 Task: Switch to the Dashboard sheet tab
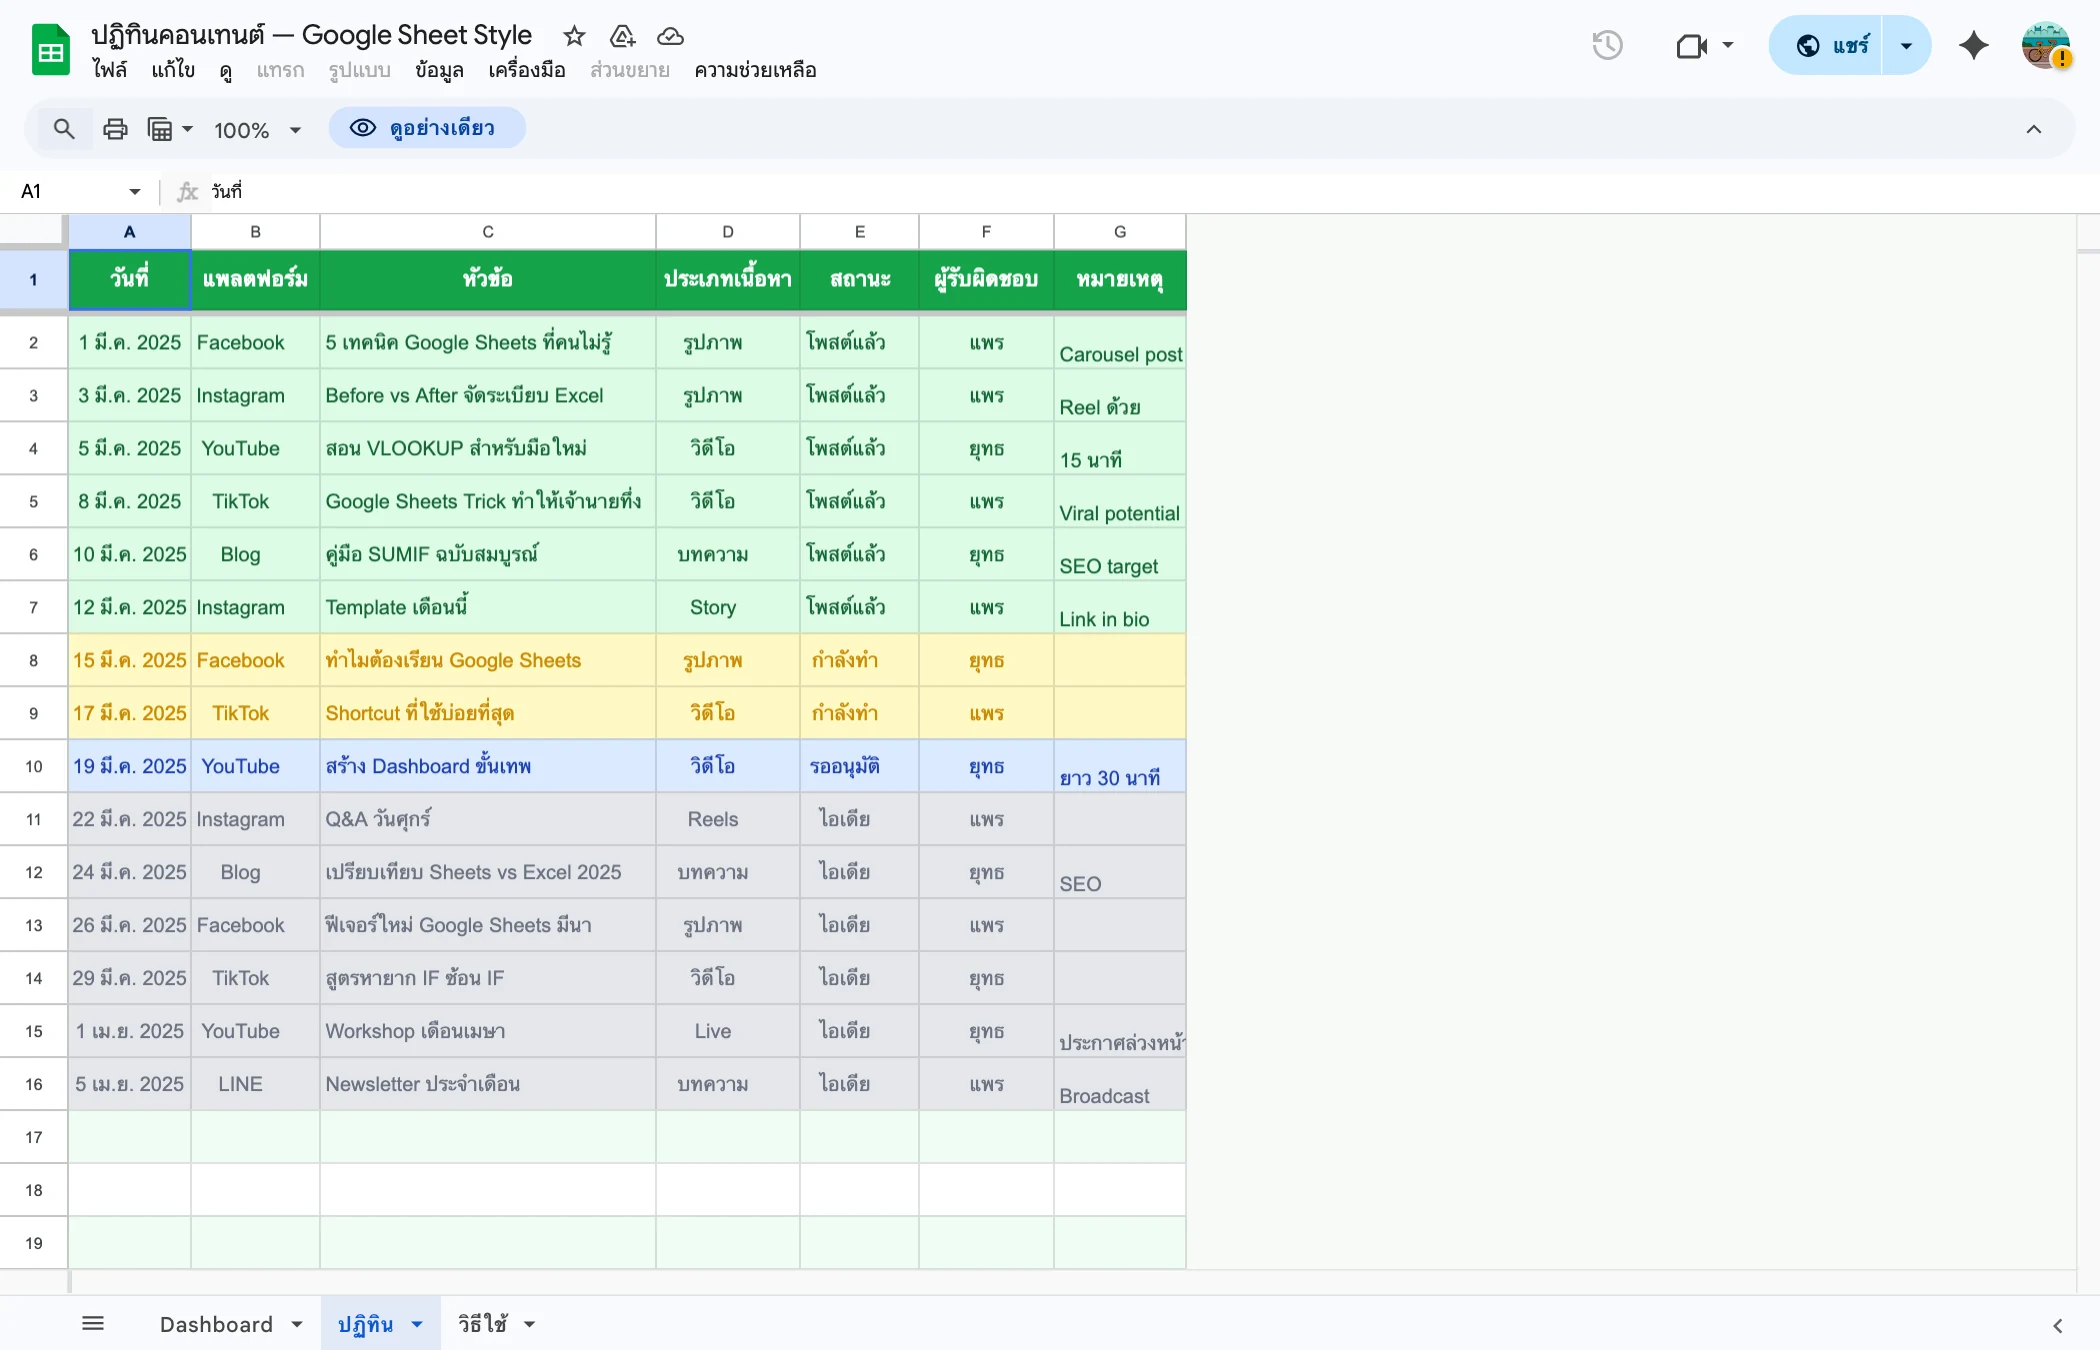(216, 1323)
